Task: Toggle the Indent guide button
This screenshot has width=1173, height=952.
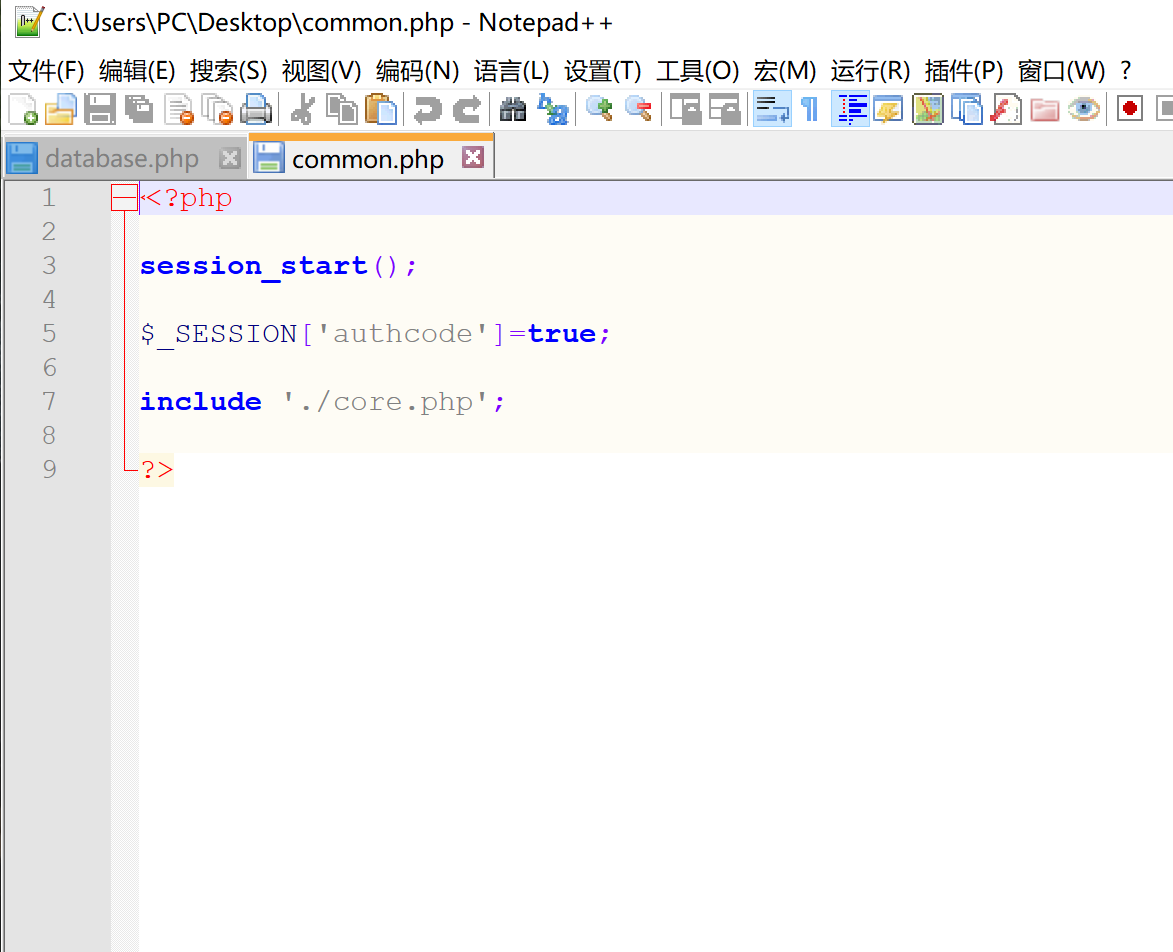Action: click(x=851, y=109)
